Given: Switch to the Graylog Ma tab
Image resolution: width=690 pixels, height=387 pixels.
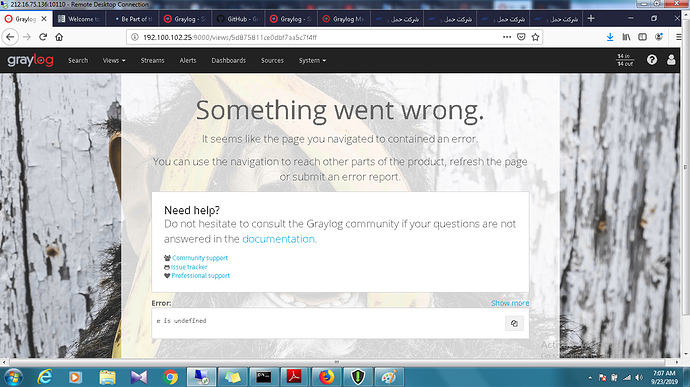Looking at the screenshot, I should pyautogui.click(x=344, y=19).
